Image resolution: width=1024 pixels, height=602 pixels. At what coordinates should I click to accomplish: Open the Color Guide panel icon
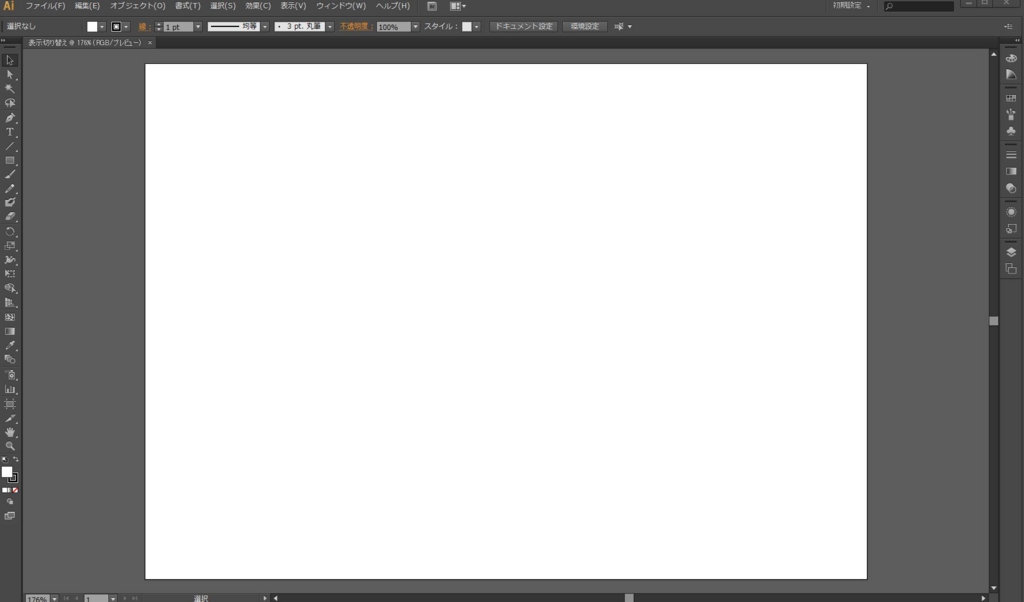1011,74
